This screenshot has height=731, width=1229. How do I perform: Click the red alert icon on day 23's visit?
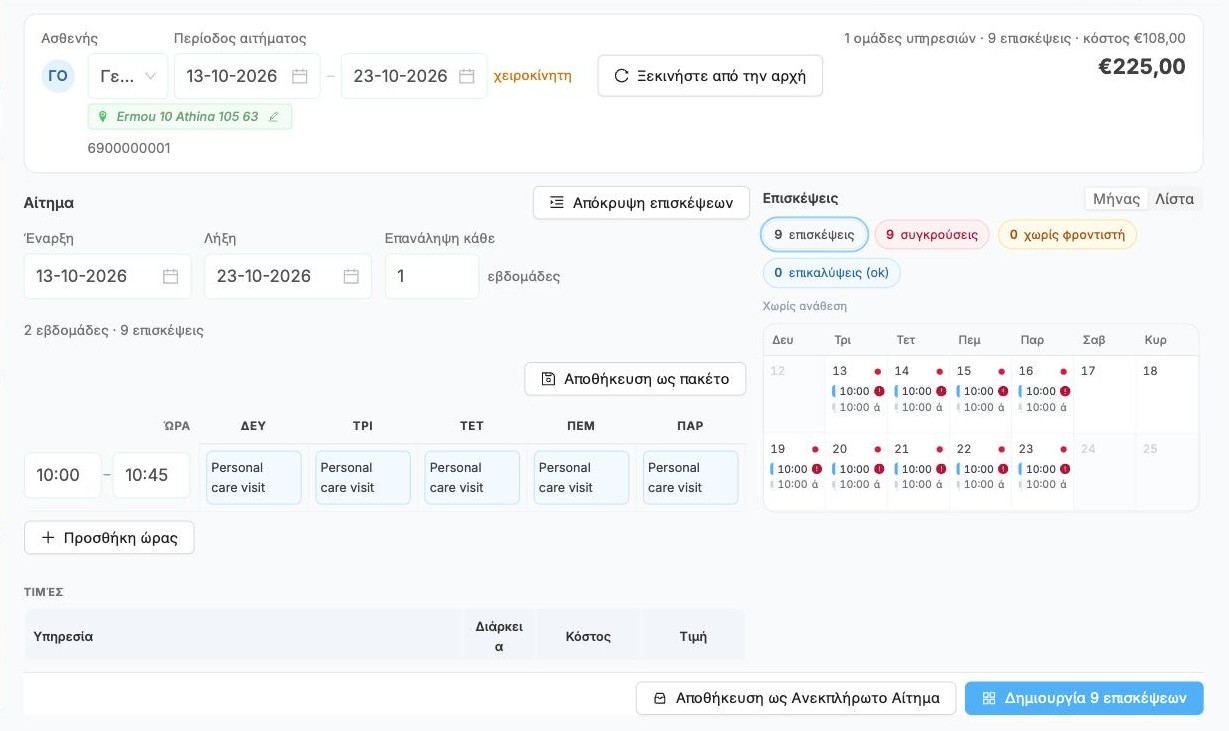click(1065, 469)
